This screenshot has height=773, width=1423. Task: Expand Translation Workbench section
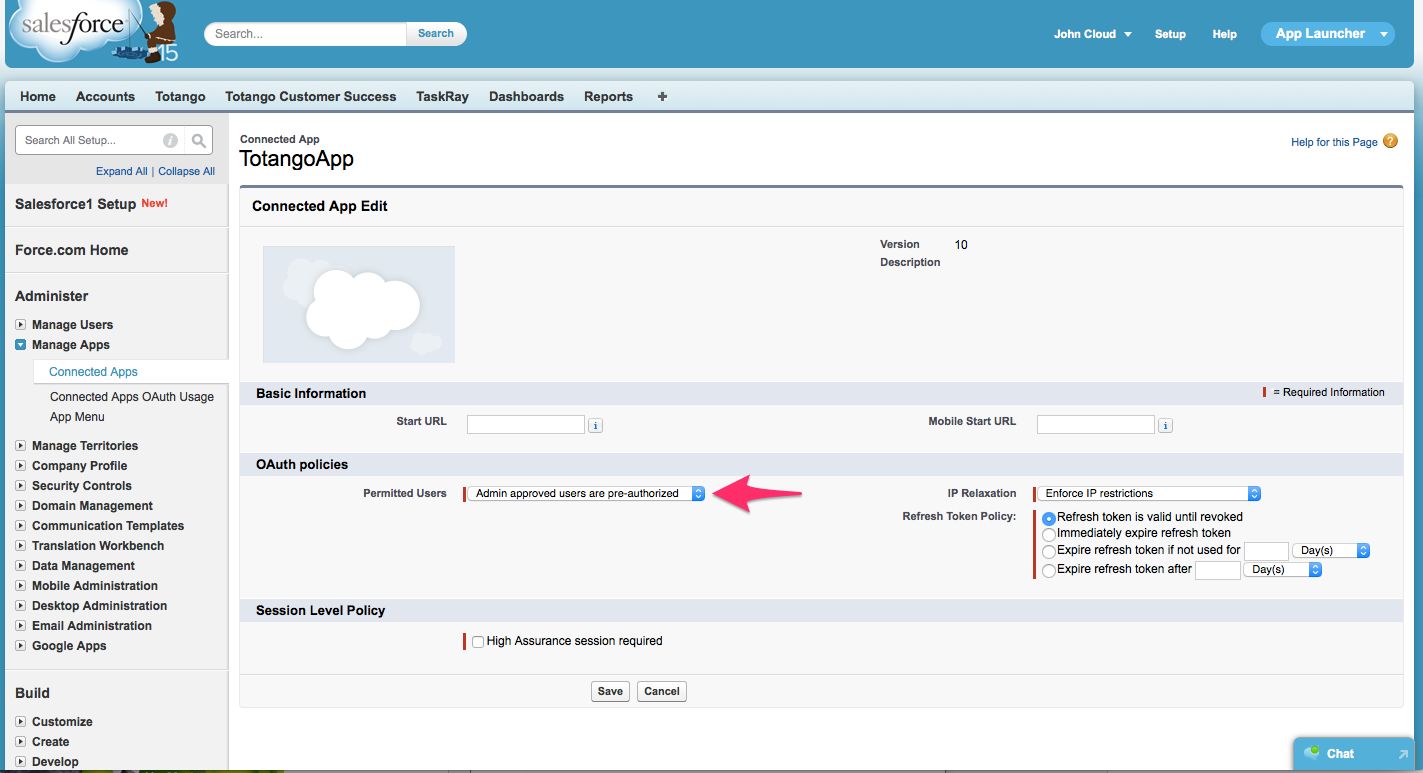pos(21,546)
